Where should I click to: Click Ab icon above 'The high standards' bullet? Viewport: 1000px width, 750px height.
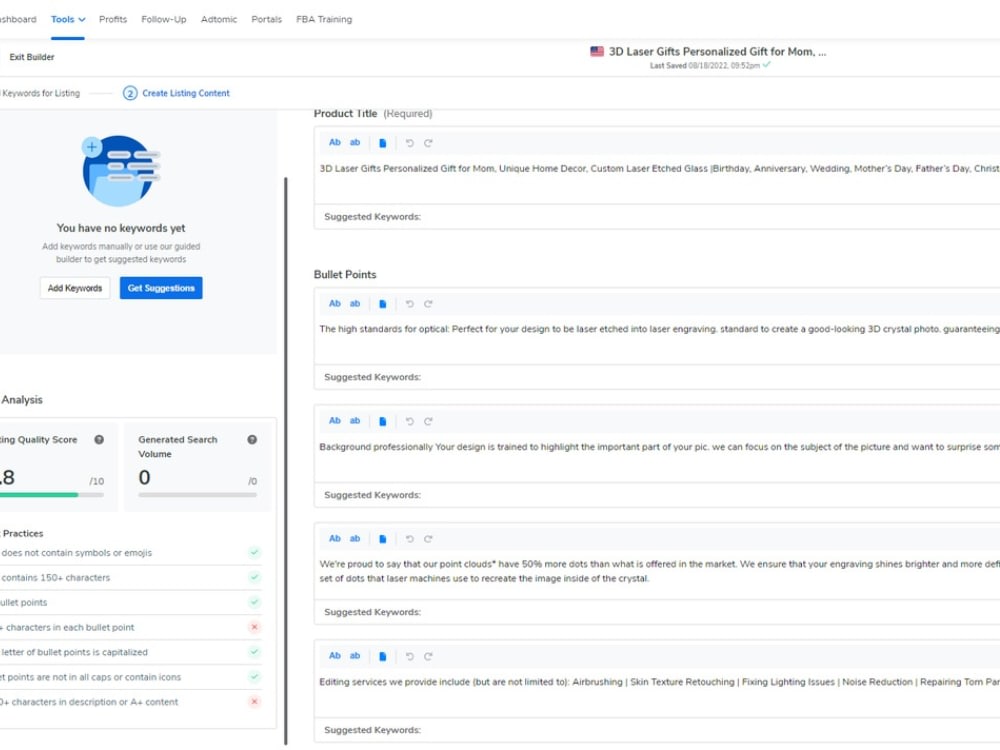[334, 304]
